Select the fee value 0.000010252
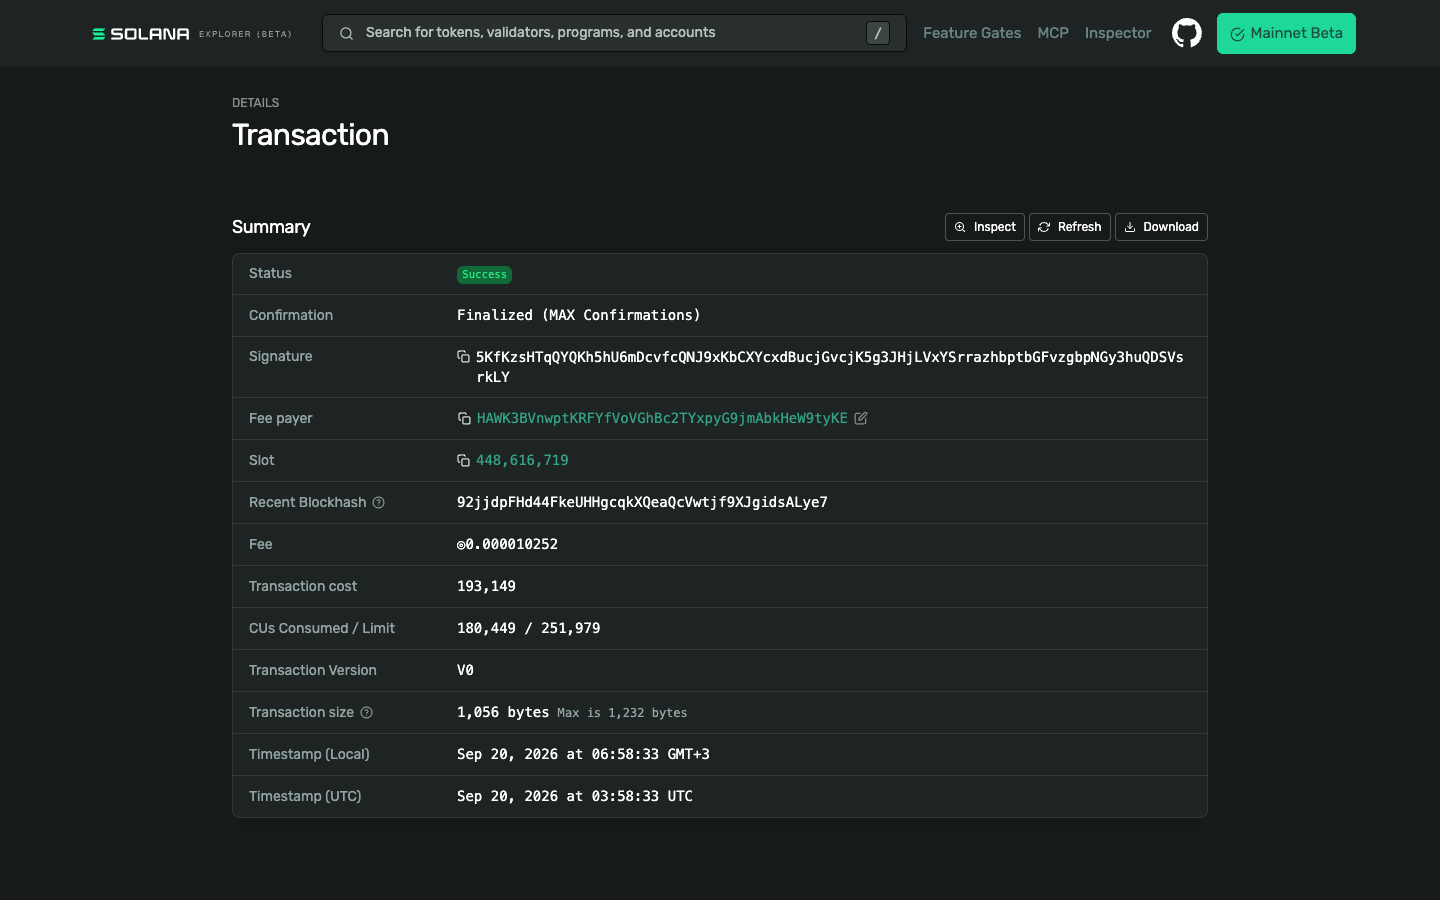 [x=508, y=544]
